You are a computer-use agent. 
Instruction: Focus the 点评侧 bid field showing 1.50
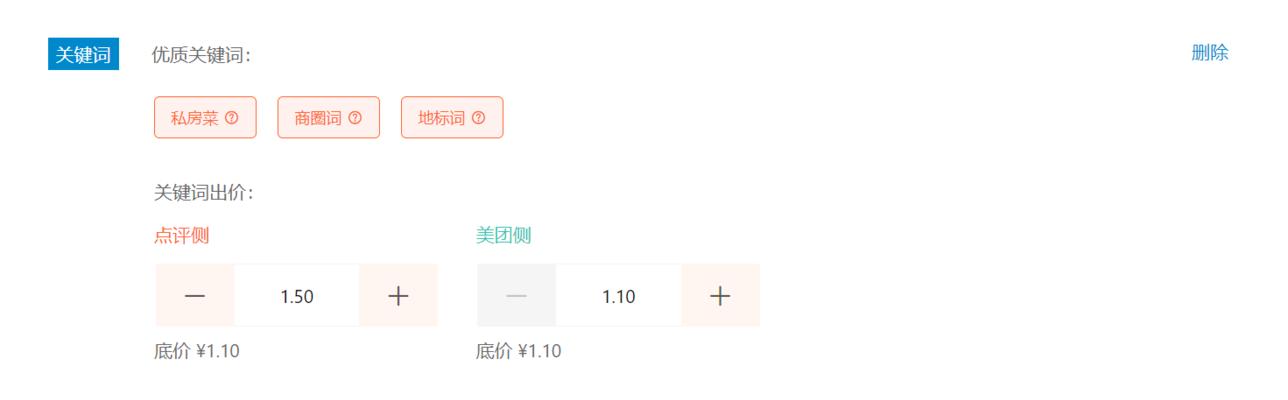point(297,296)
